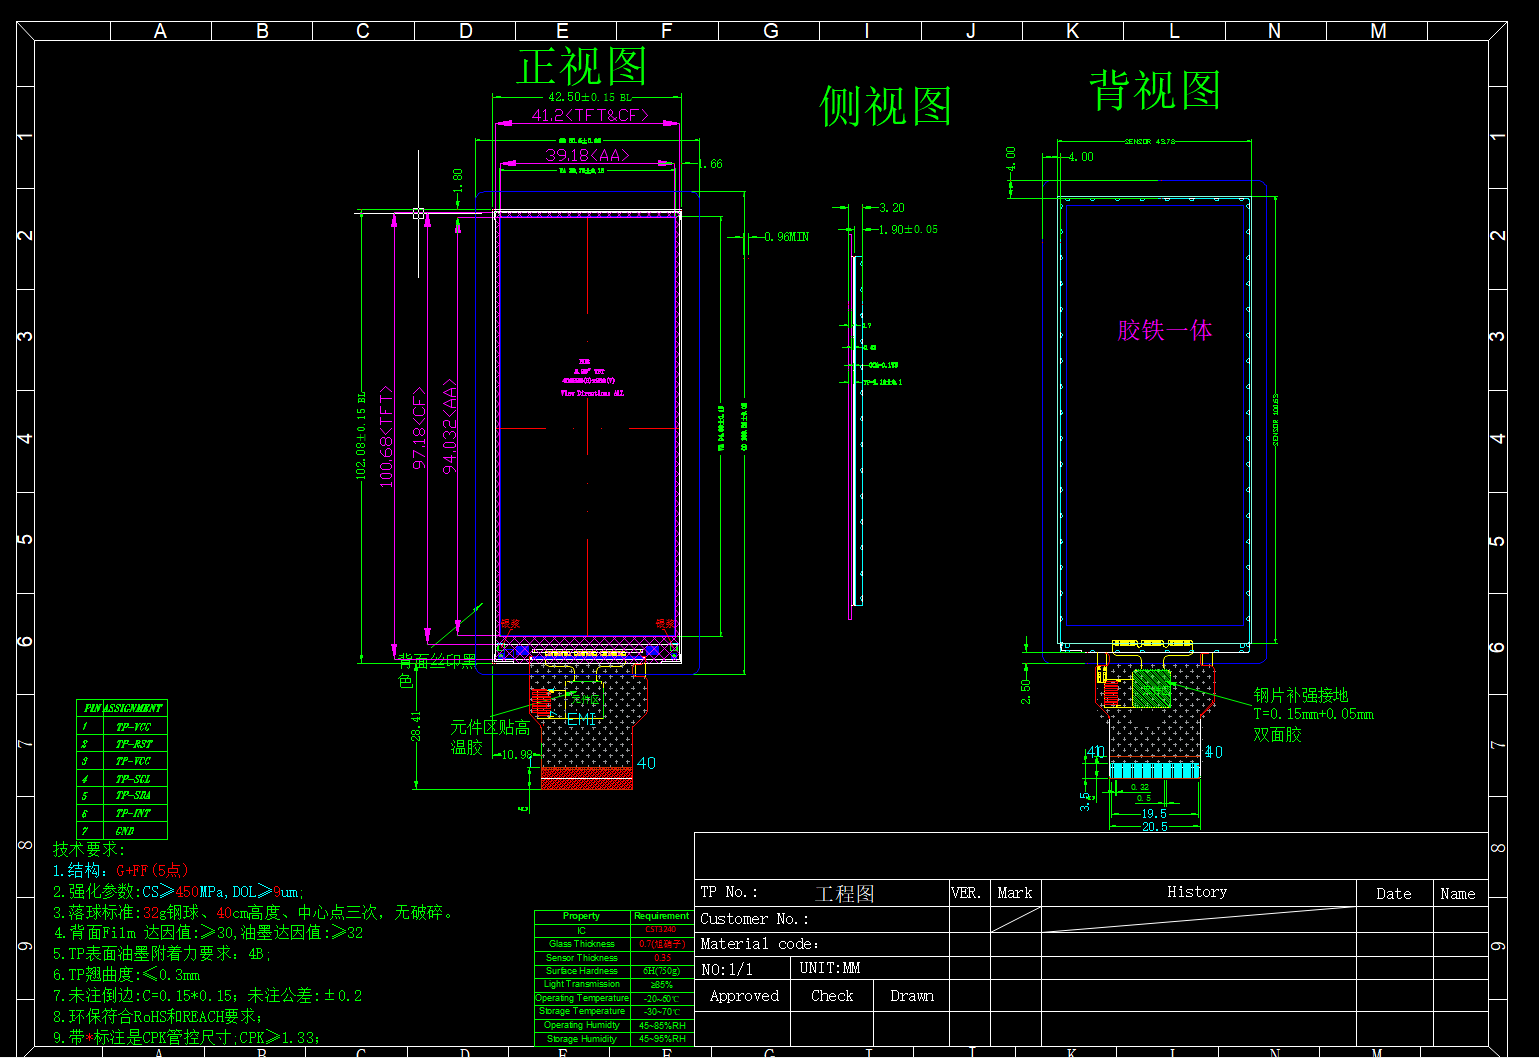
Task: Select the 背视图 back view title
Action: click(1155, 90)
